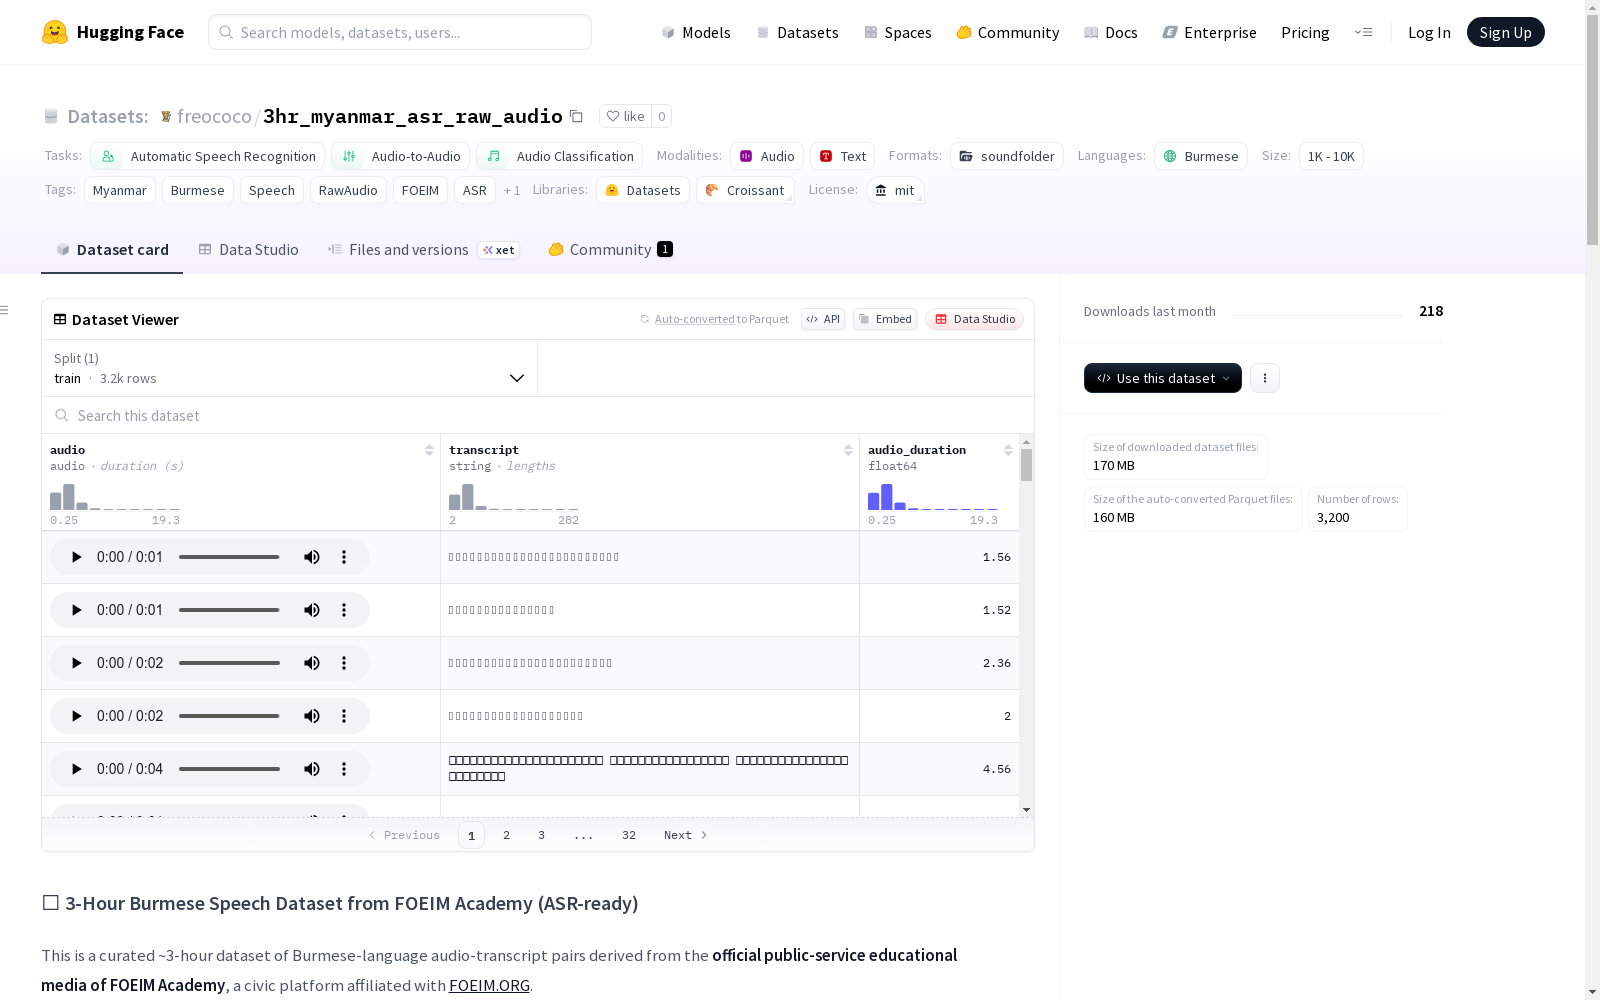Open more options for 1.56 audio row
Screen dimensions: 1600x1000
click(x=344, y=557)
